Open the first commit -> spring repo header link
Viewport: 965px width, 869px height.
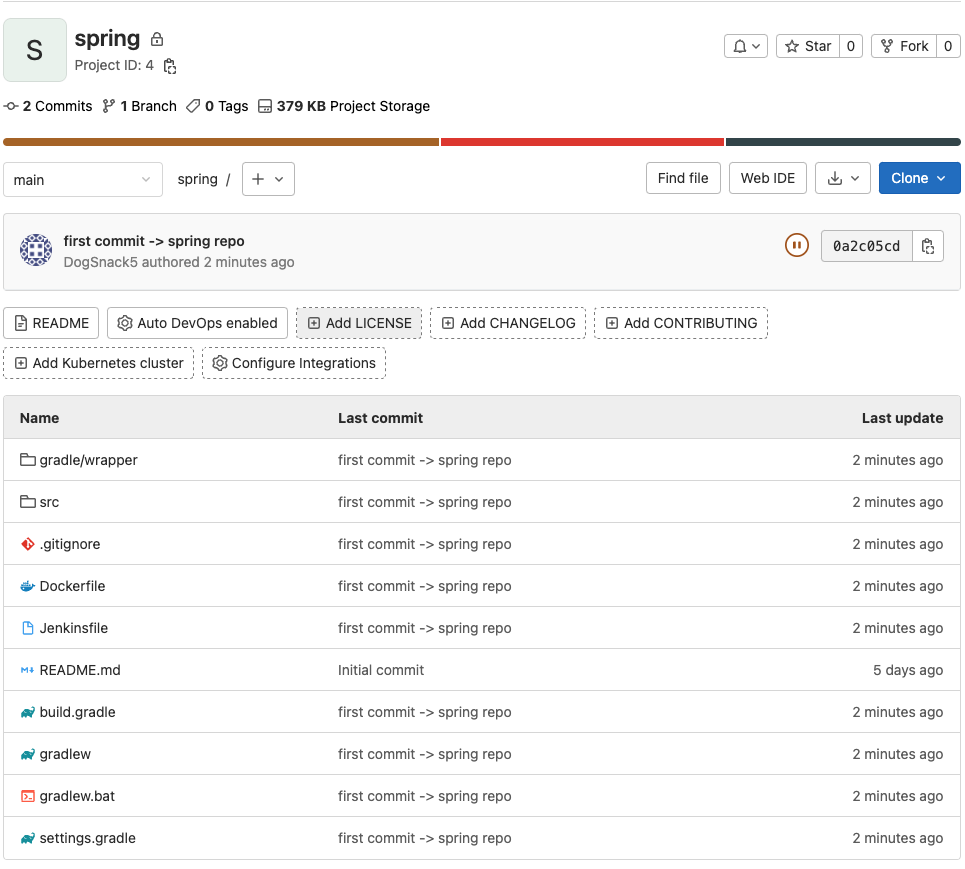(154, 241)
